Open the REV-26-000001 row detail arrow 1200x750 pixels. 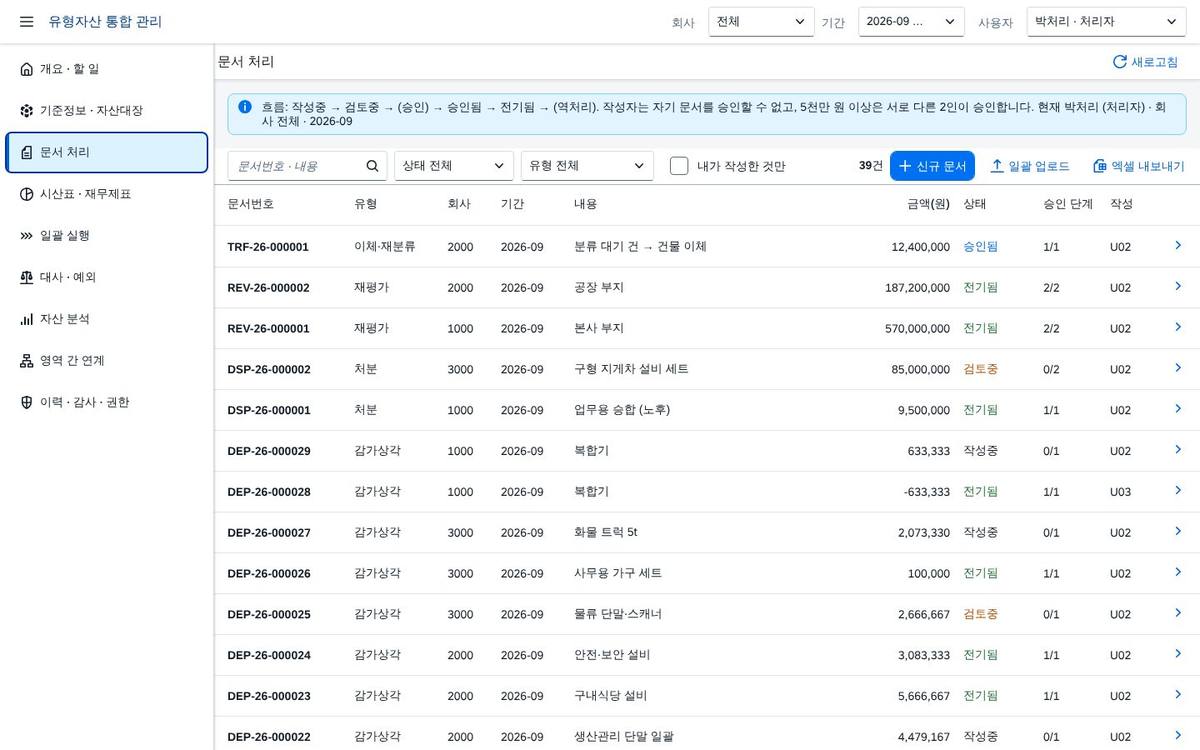coord(1178,327)
